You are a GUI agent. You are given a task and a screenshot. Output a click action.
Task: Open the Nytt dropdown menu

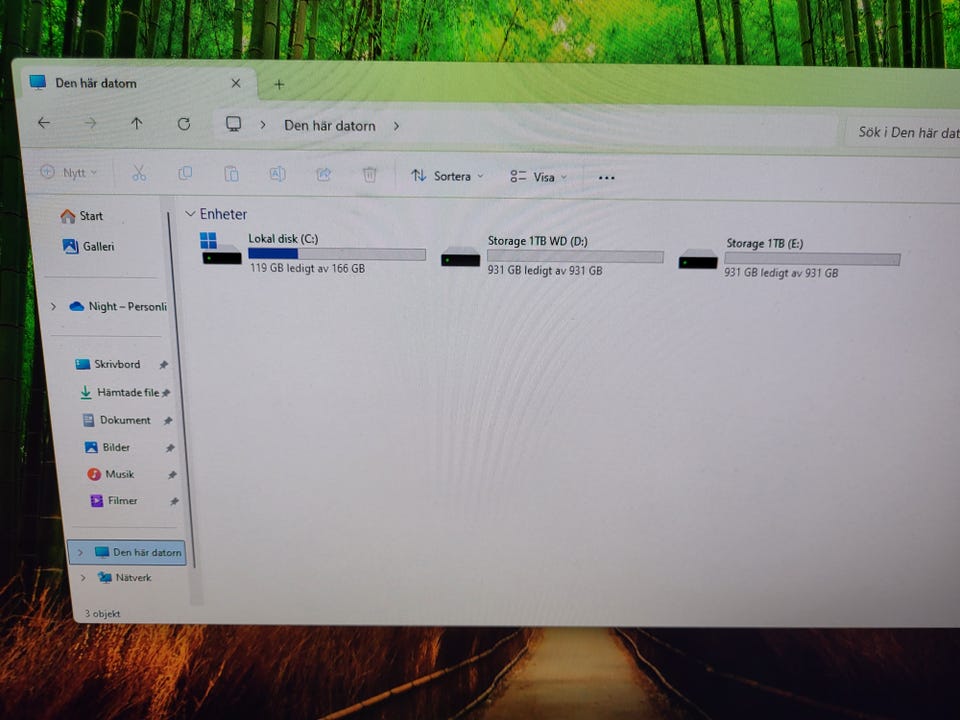[68, 173]
